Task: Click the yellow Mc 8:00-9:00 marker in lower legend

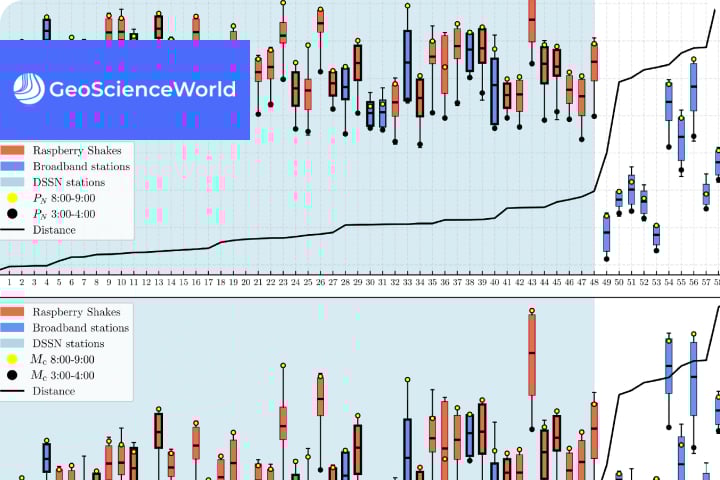Action: pos(12,359)
